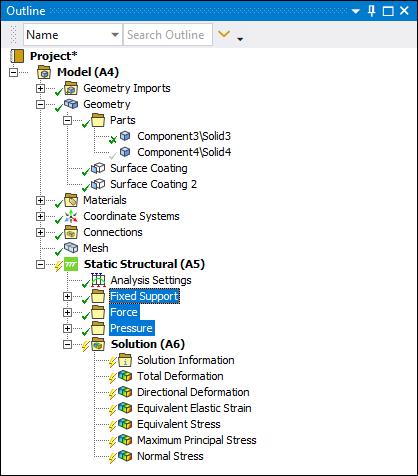This screenshot has width=418, height=476.
Task: Collapse the Static Structural (A5) node
Action: pyautogui.click(x=40, y=264)
